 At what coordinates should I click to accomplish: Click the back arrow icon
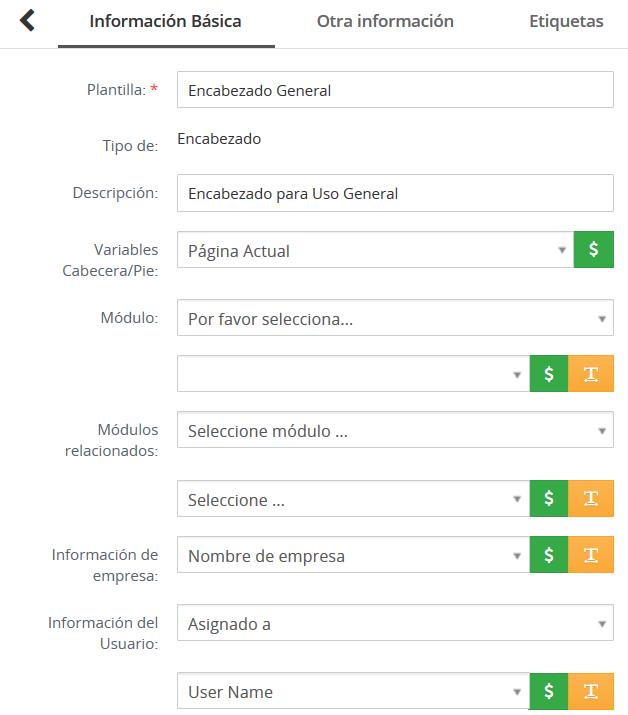tap(27, 20)
